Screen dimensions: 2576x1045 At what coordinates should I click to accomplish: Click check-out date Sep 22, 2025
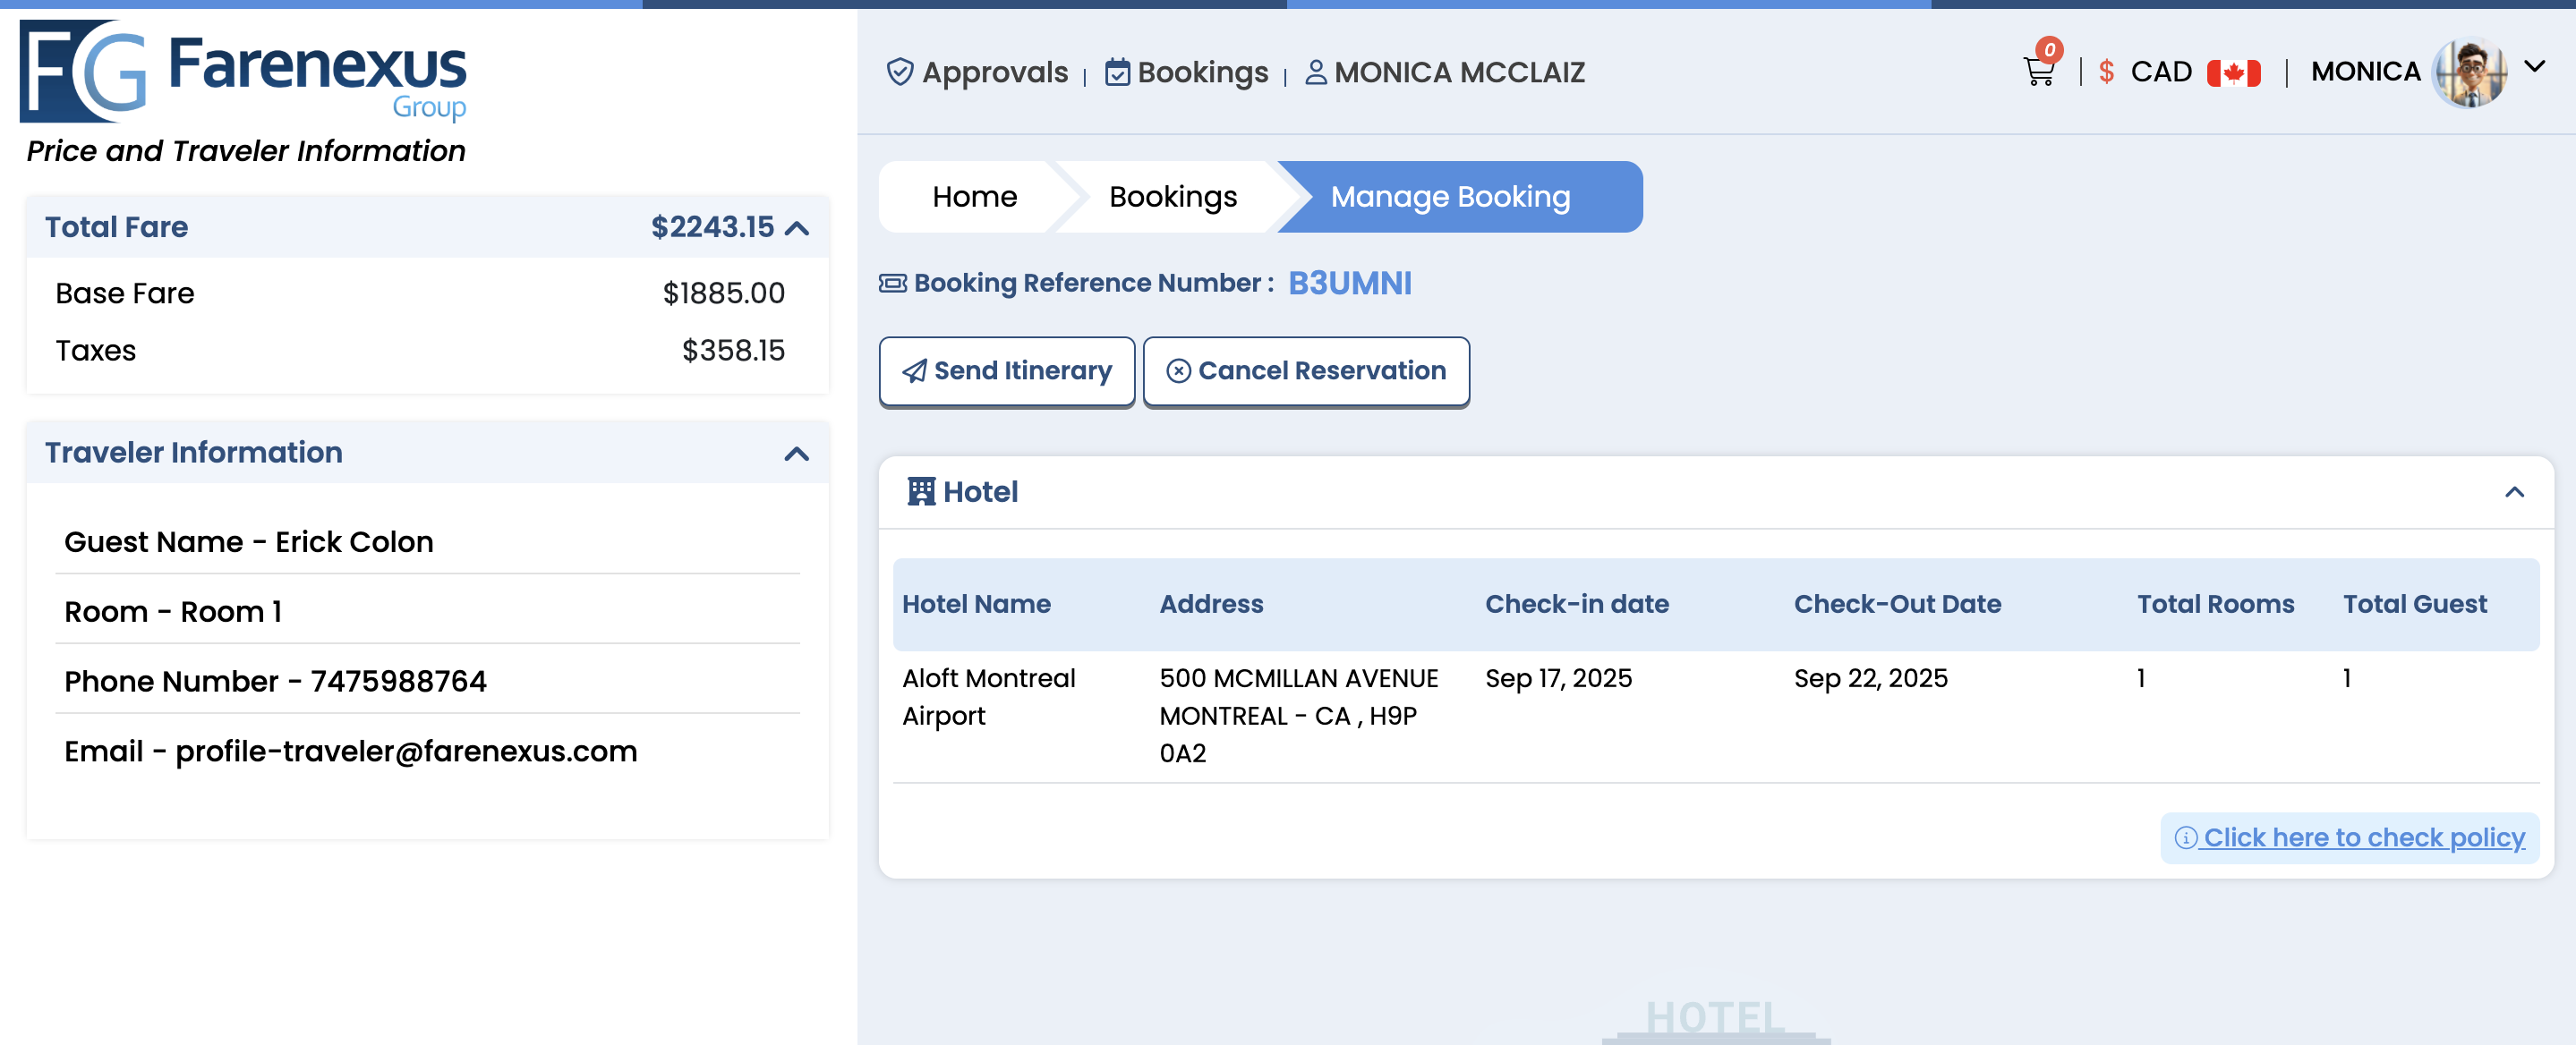(1870, 678)
